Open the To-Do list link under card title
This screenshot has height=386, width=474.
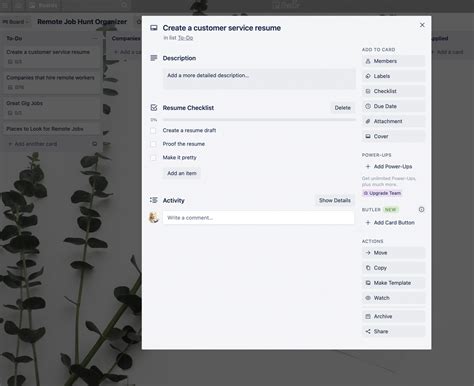pos(185,38)
